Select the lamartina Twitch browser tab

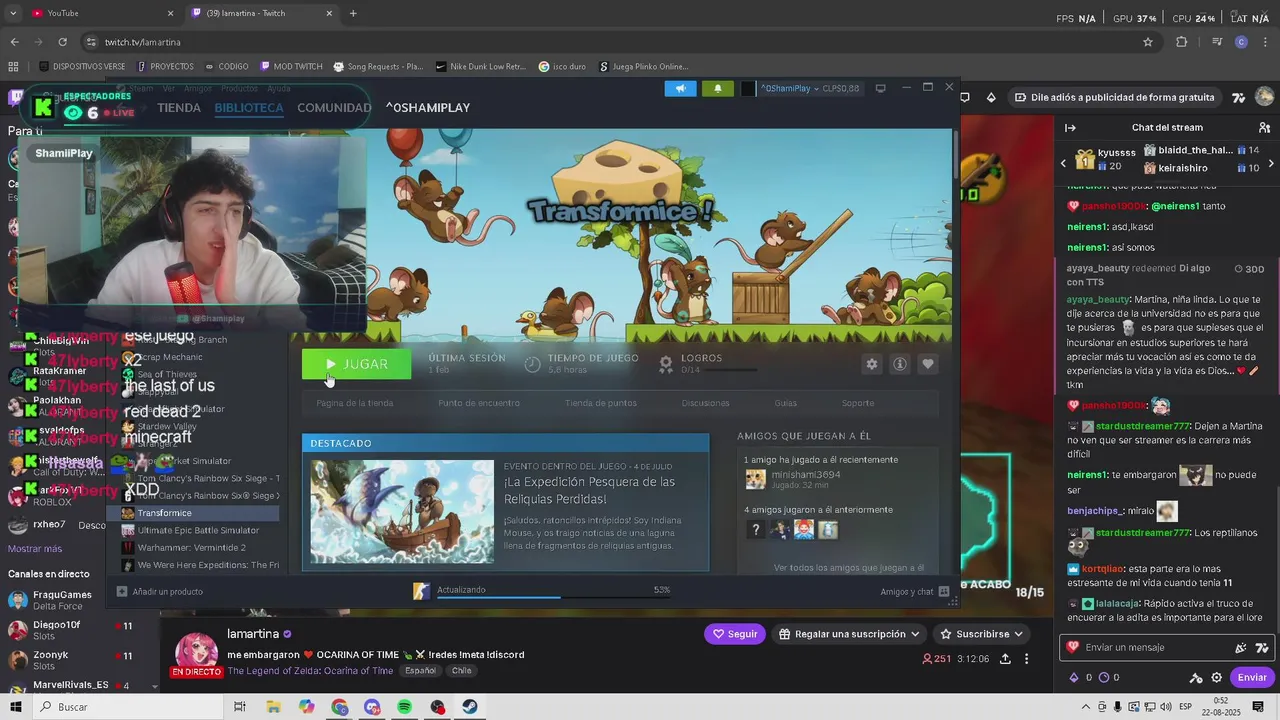[262, 13]
